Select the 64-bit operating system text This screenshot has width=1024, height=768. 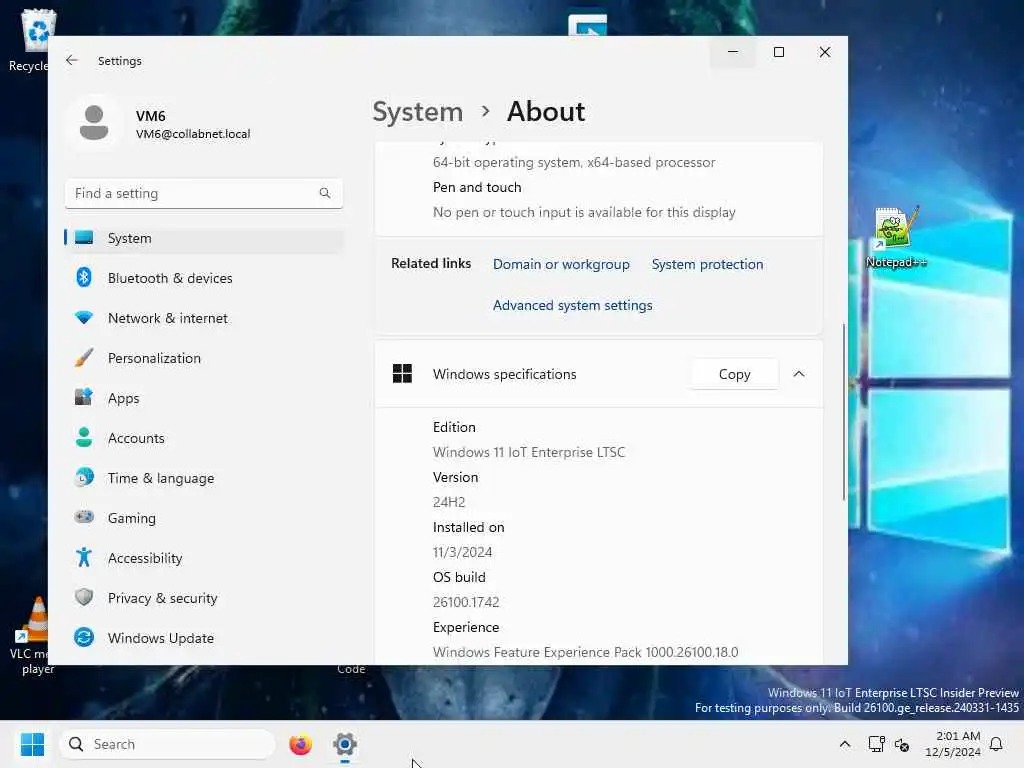(x=573, y=163)
